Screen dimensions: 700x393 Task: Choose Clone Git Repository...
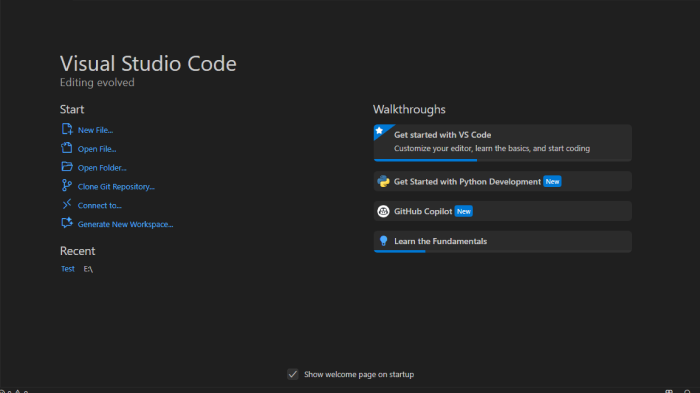116,187
